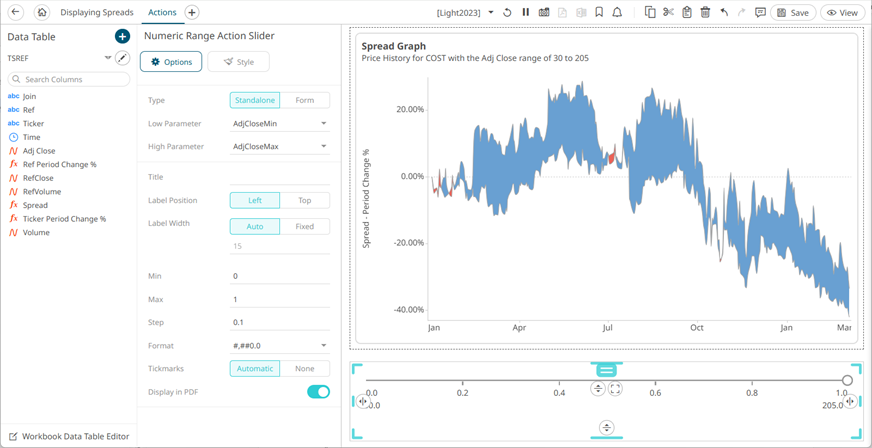Undo the last action in the toolbar
Viewport: 872px width, 448px height.
pyautogui.click(x=724, y=13)
